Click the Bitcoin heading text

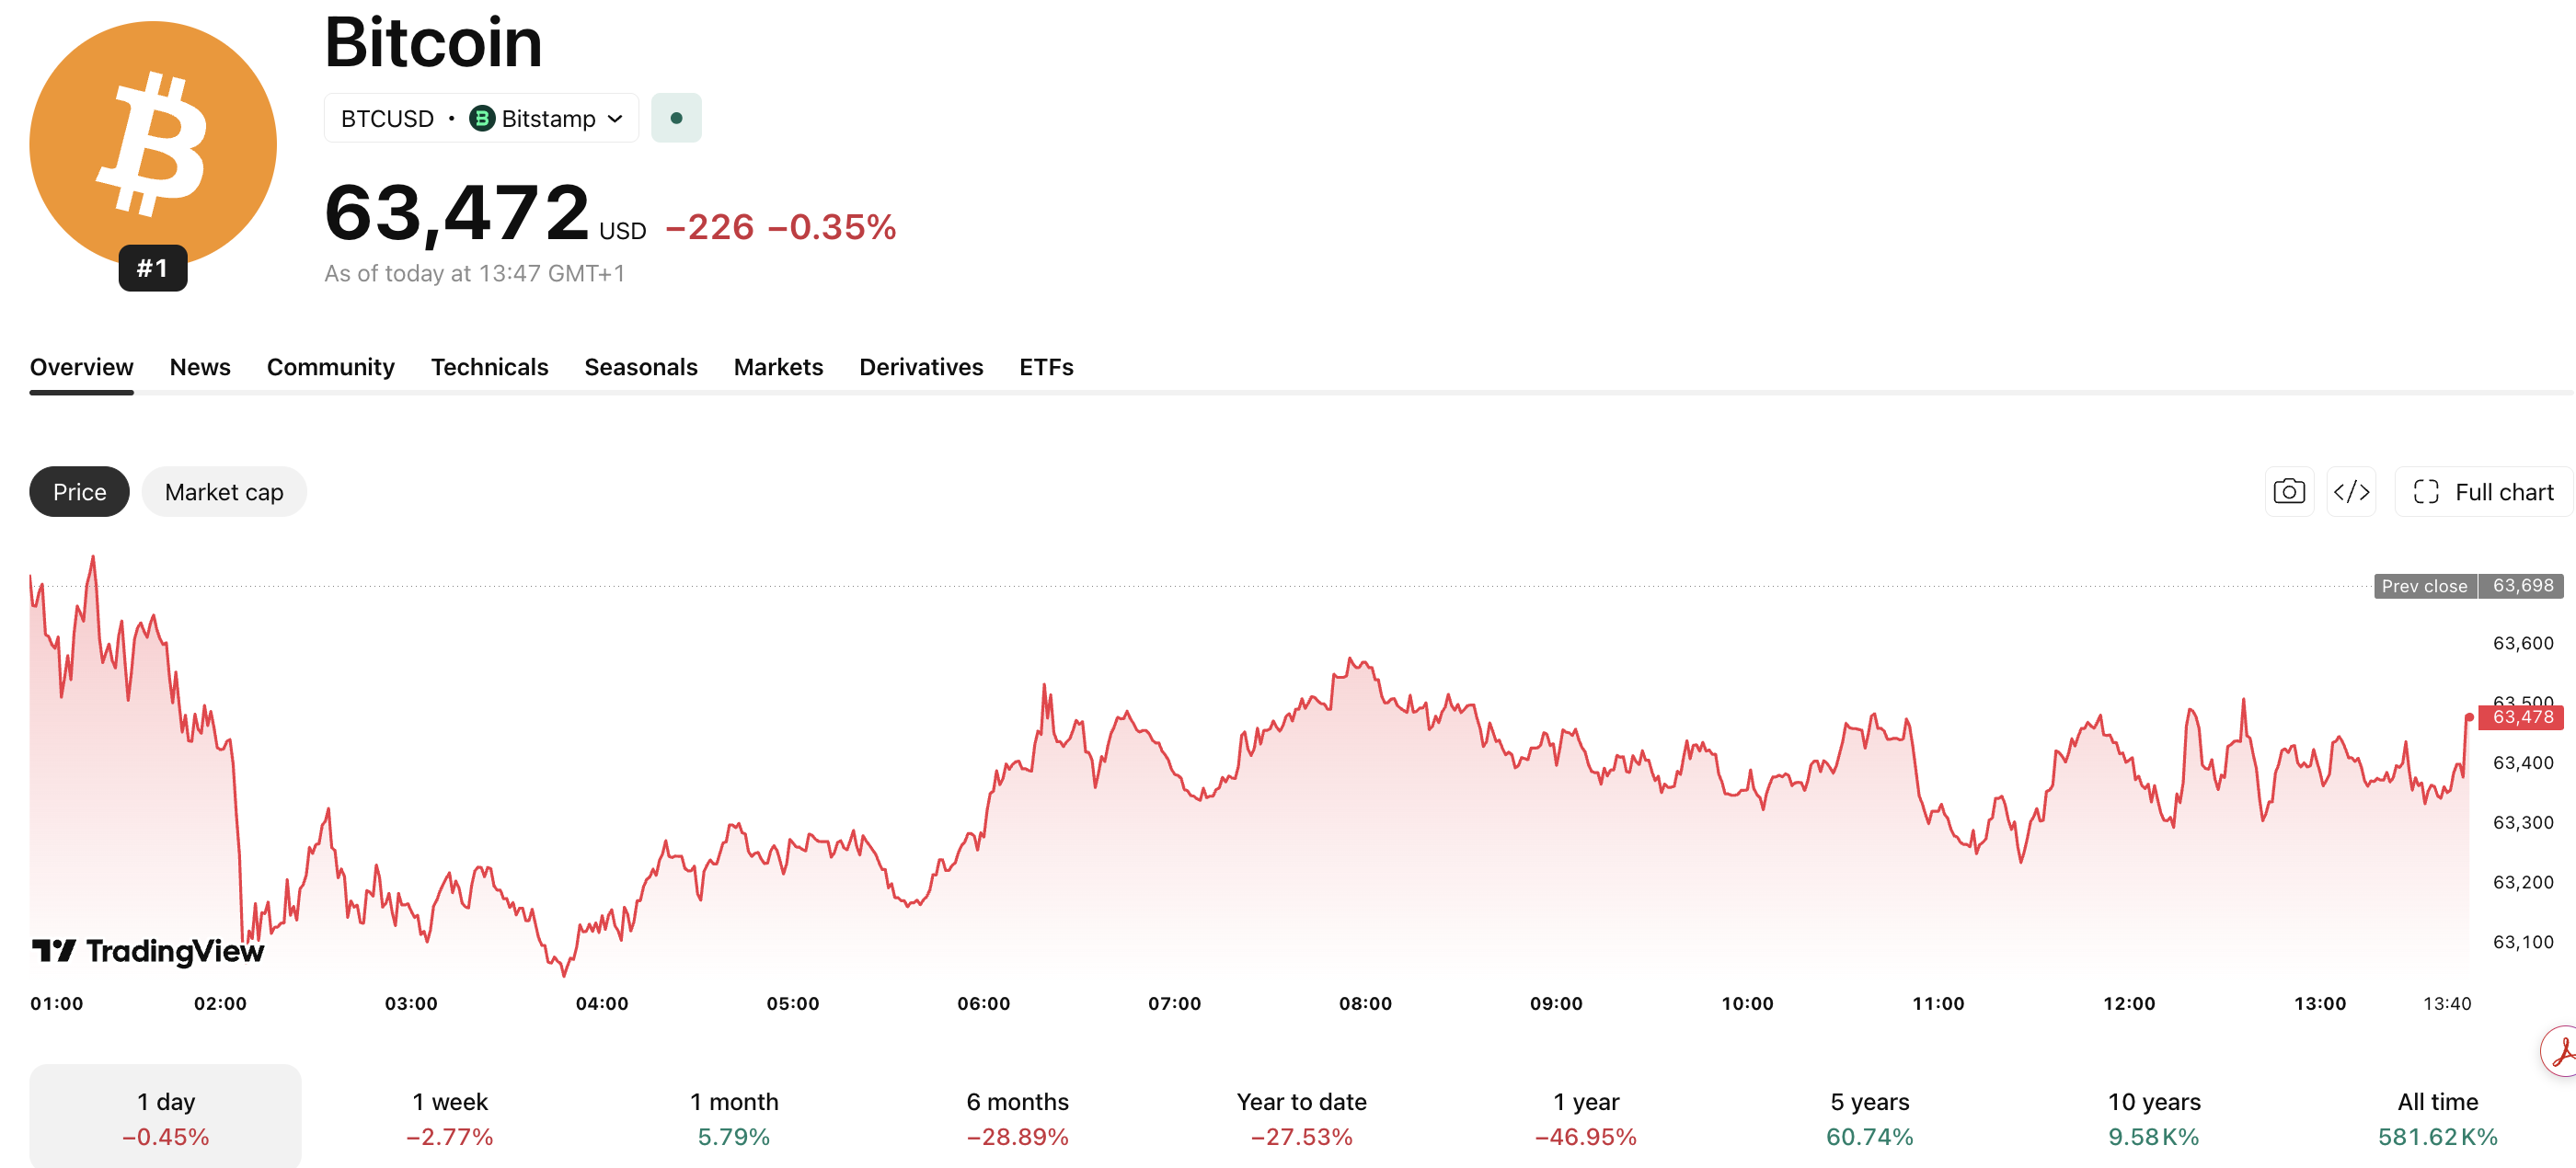433,42
